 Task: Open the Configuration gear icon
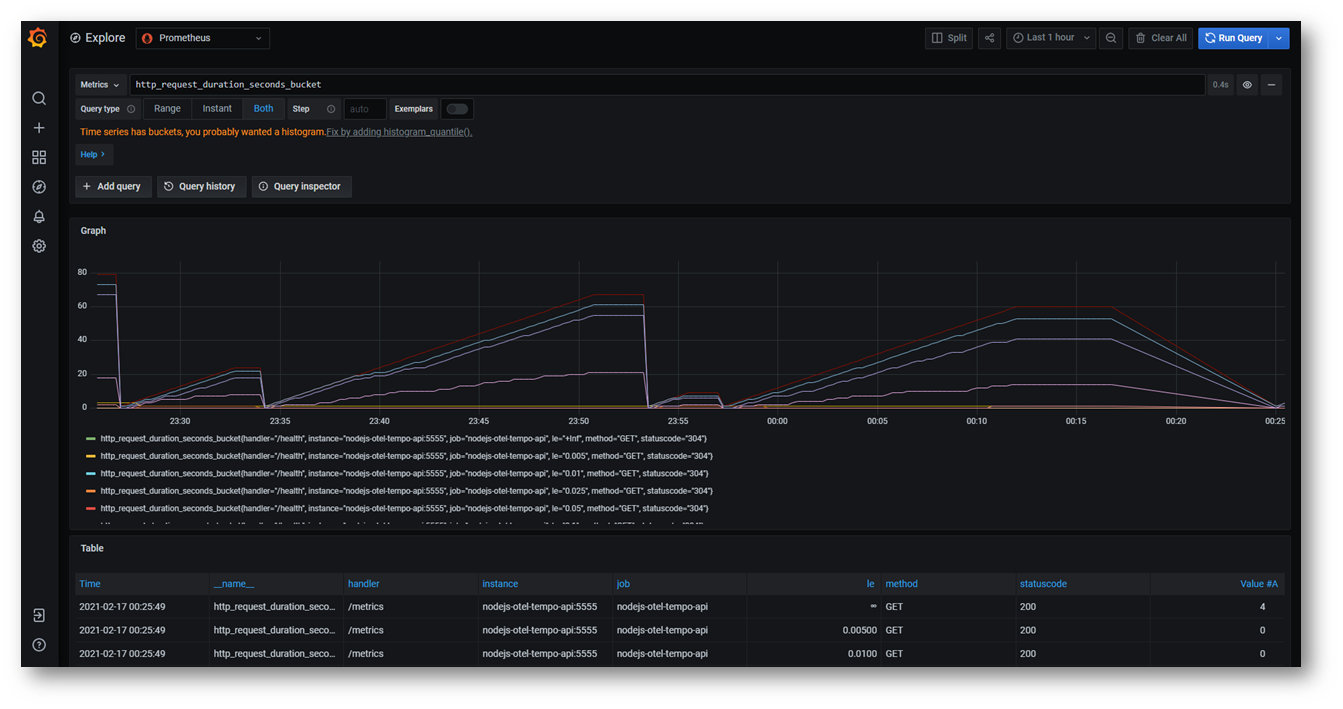tap(39, 246)
